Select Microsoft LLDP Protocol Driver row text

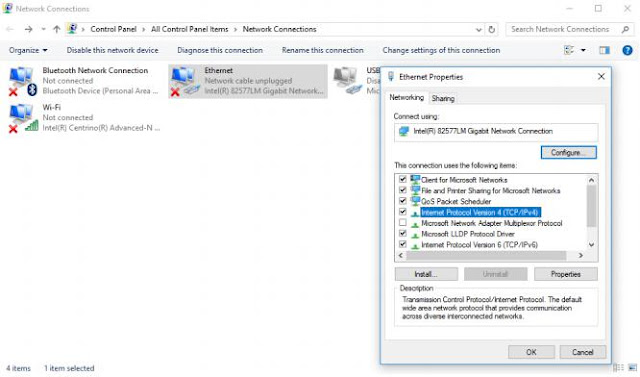[x=468, y=234]
